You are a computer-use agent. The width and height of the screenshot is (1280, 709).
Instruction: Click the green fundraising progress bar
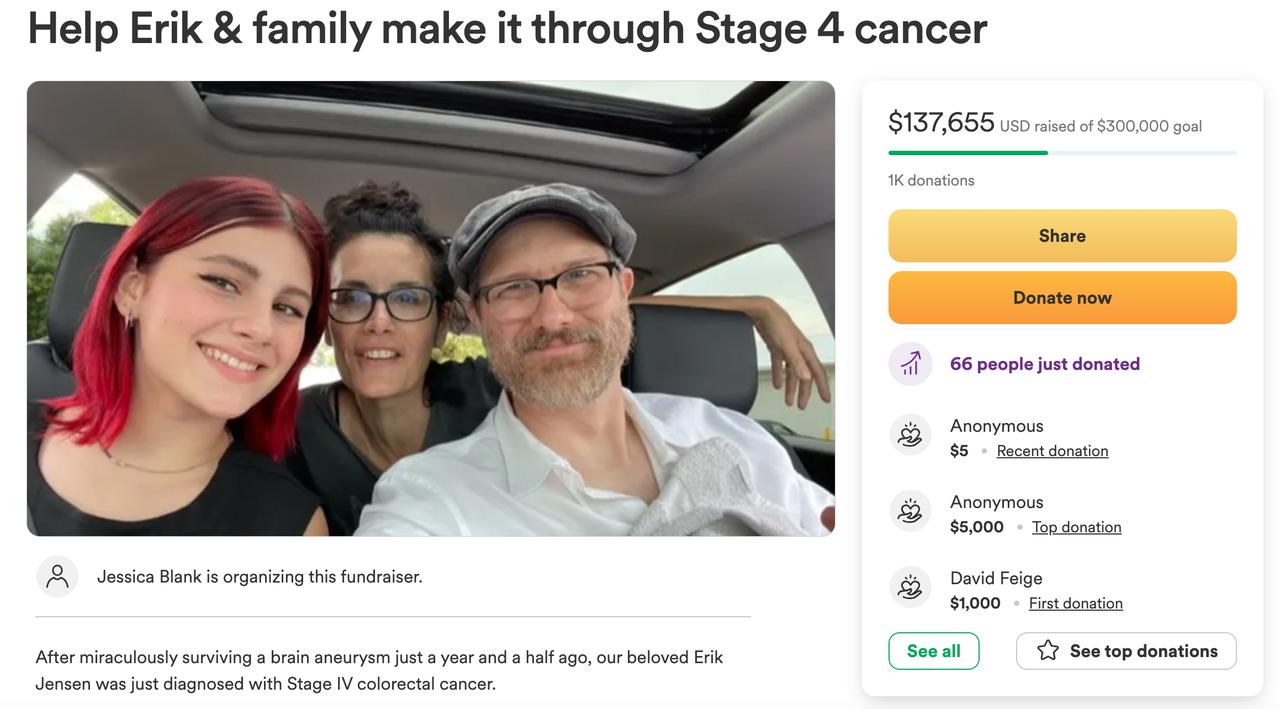tap(967, 153)
